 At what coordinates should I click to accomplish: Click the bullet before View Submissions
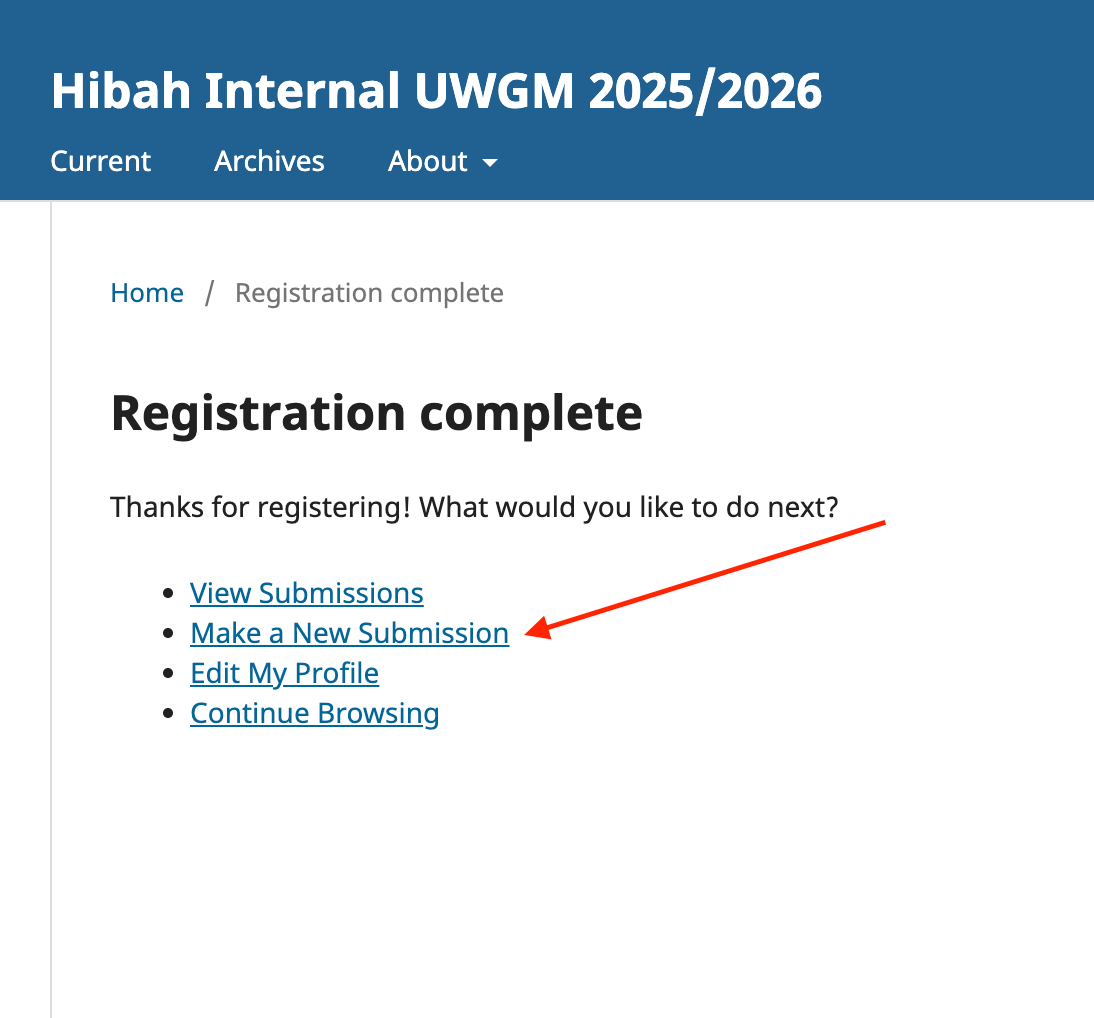[x=168, y=594]
